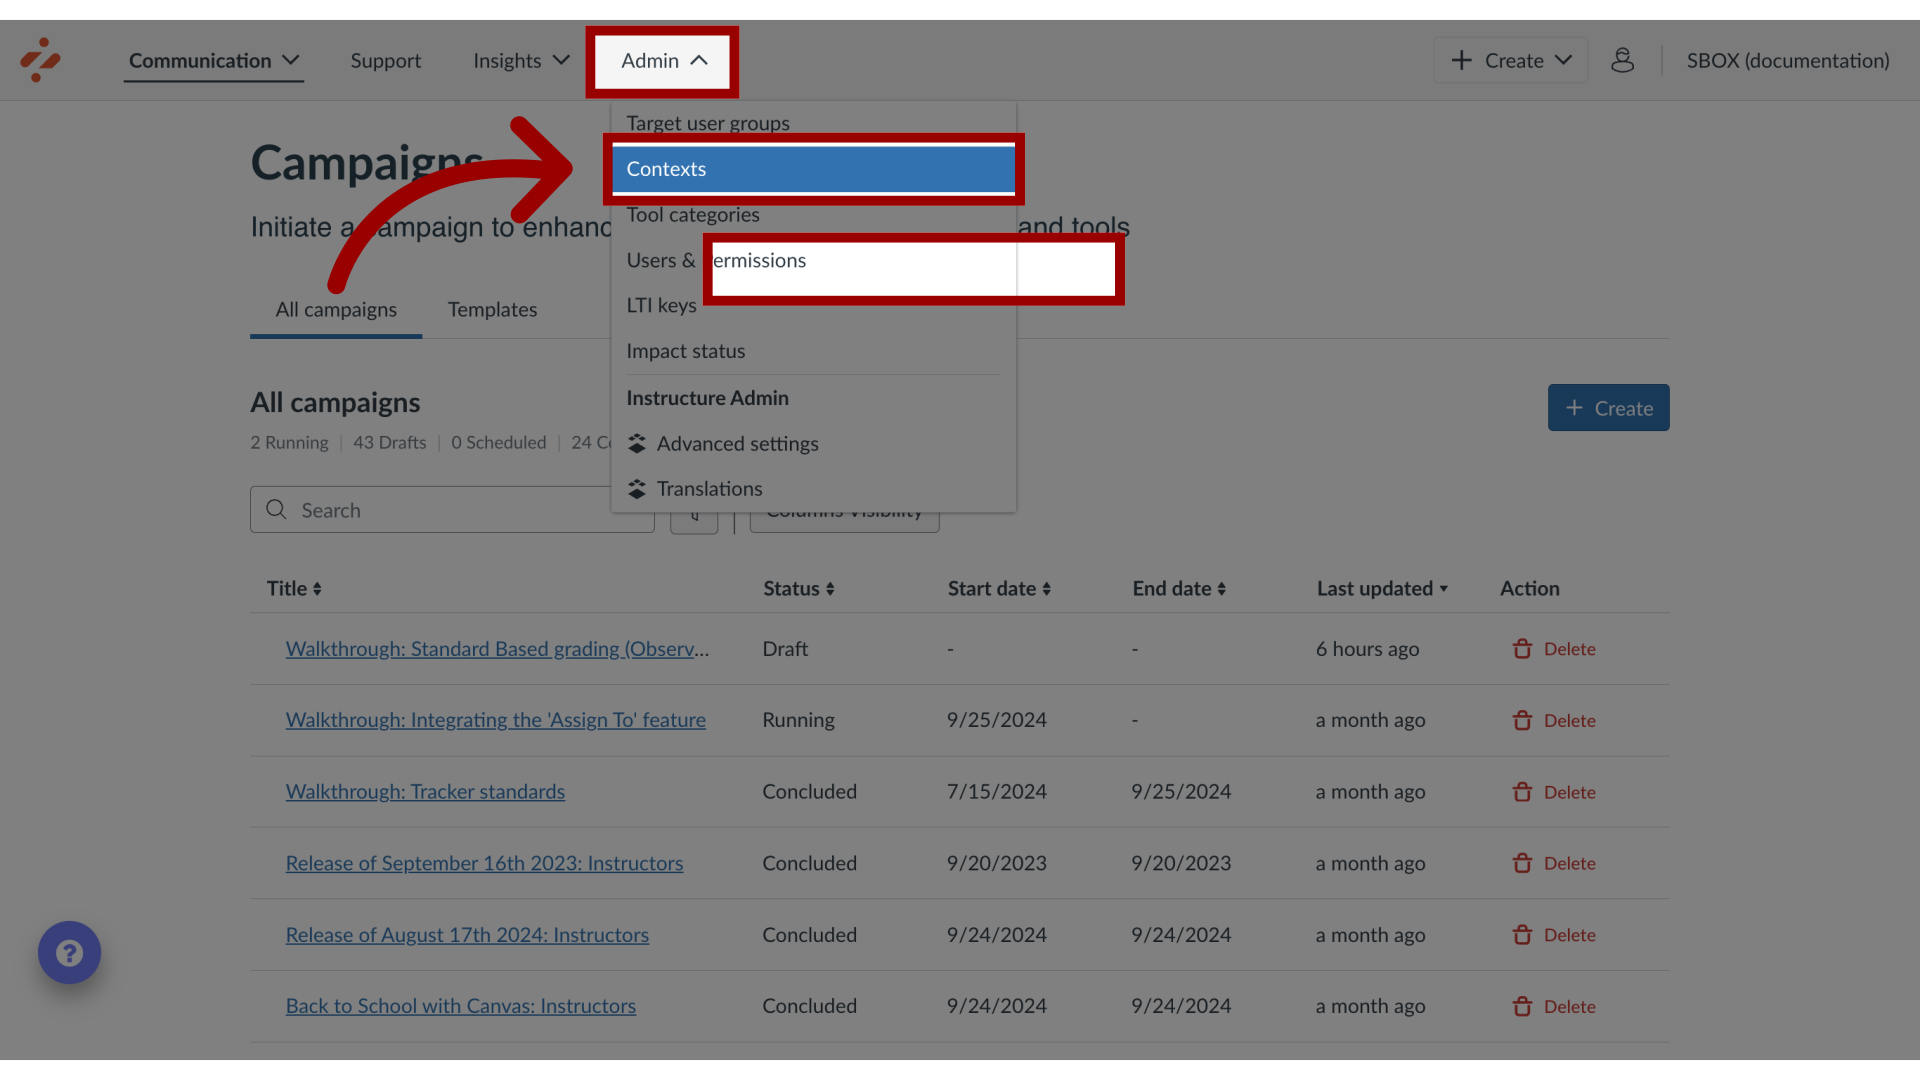Sort table by Title column
Image resolution: width=1920 pixels, height=1080 pixels.
click(x=294, y=588)
